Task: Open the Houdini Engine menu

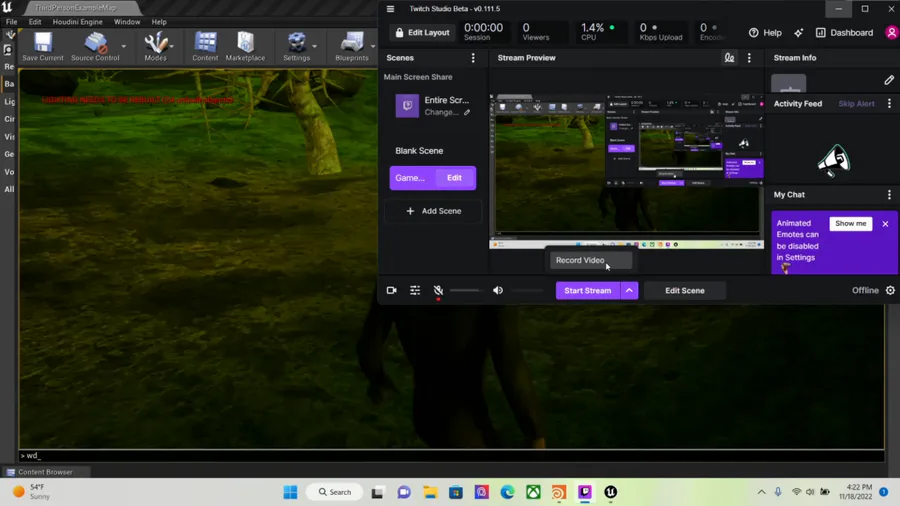Action: point(77,22)
